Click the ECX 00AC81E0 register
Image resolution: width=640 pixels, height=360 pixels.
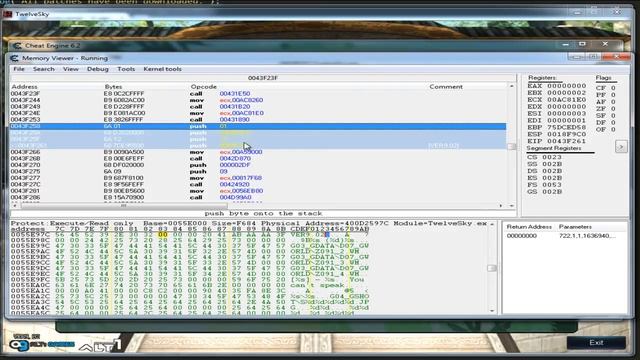(x=556, y=100)
